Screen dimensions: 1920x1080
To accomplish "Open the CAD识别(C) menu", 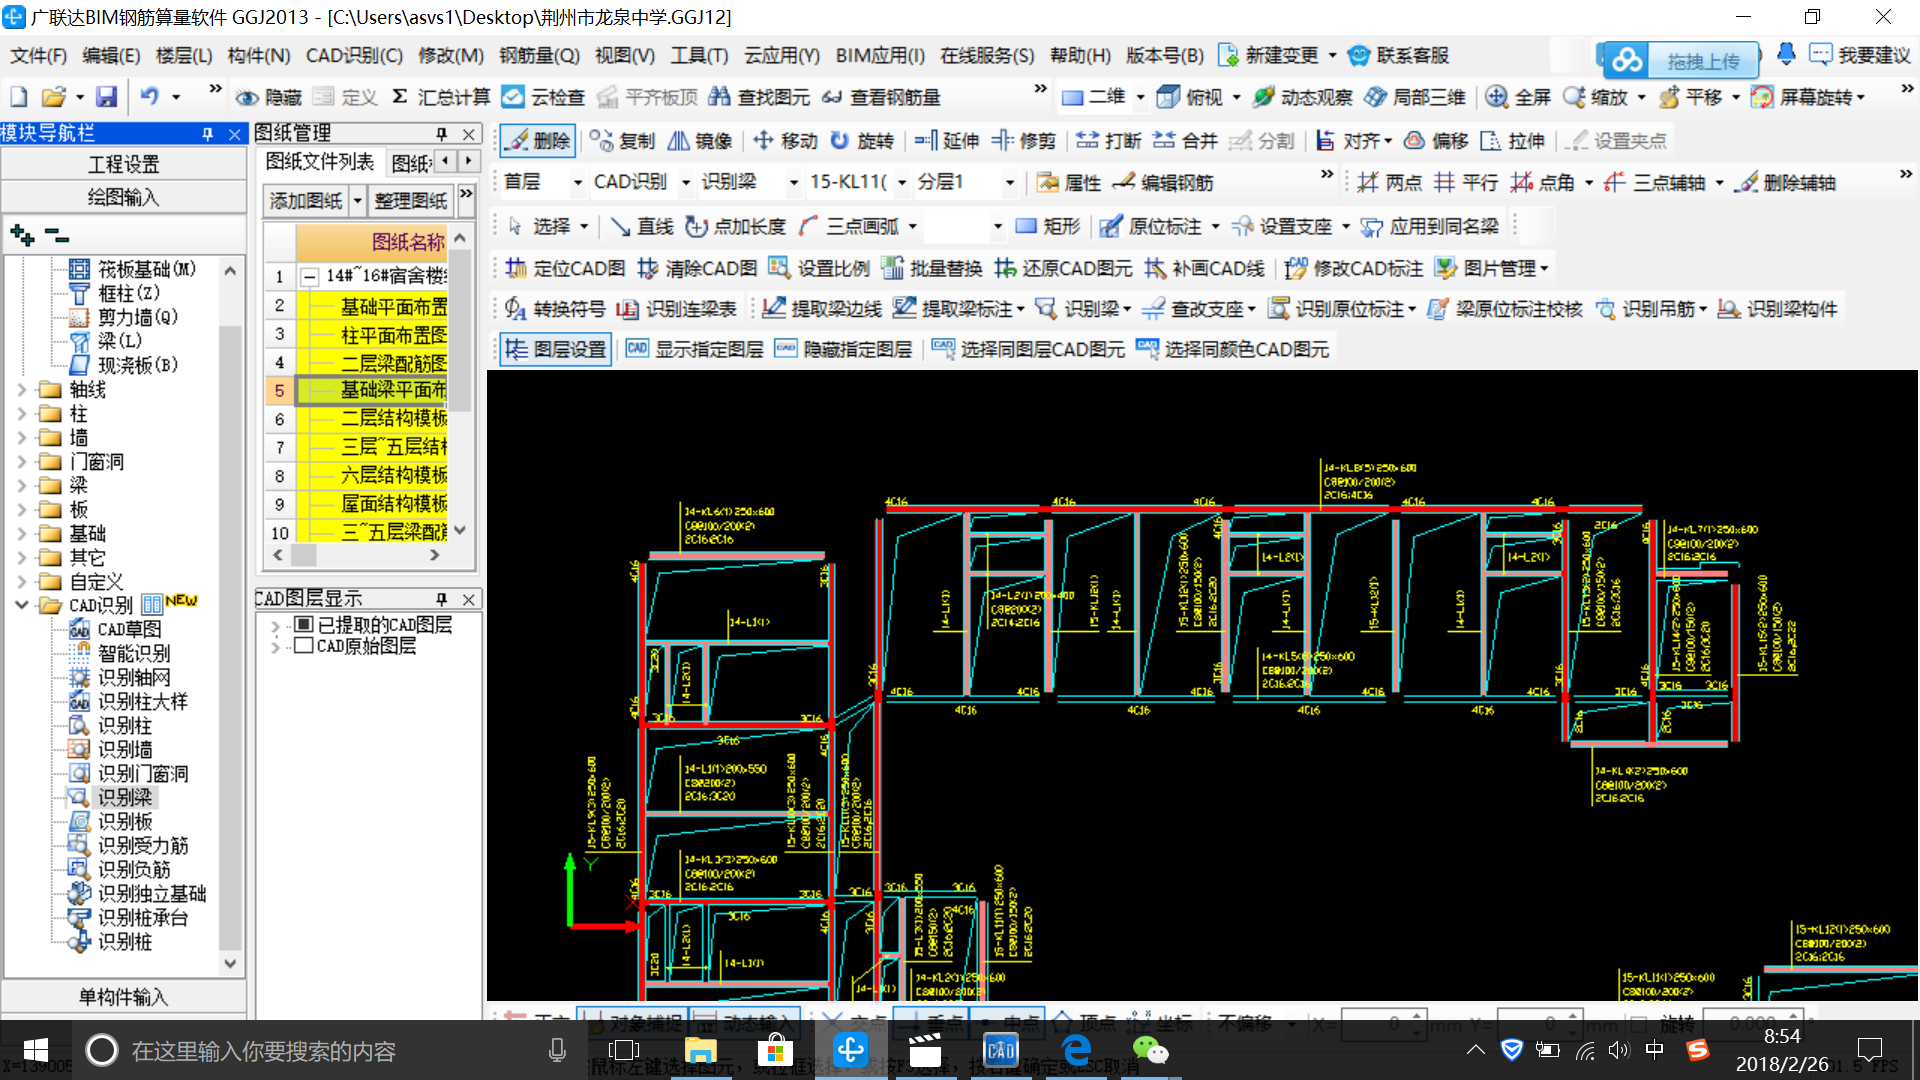I will 354,55.
